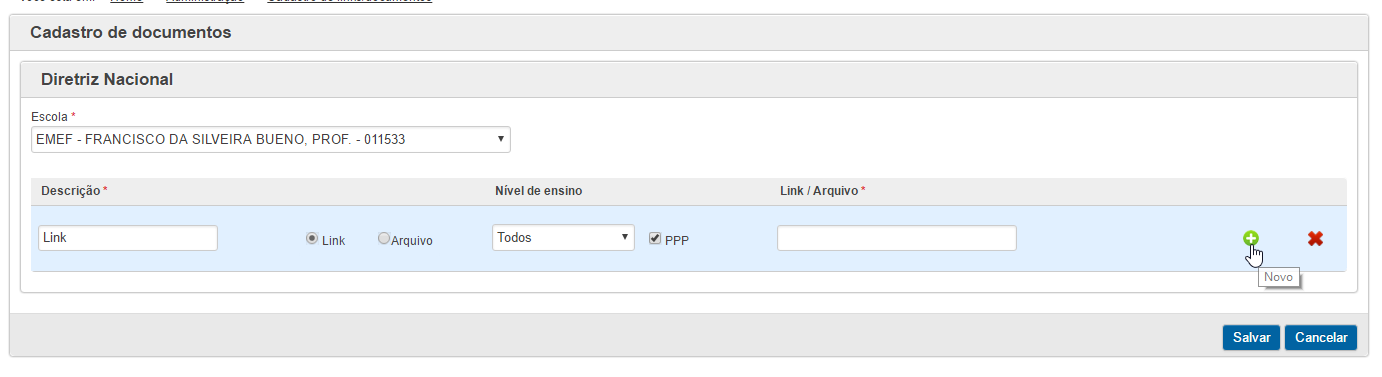Save the document with Salvar
The image size is (1382, 377).
coord(1251,338)
